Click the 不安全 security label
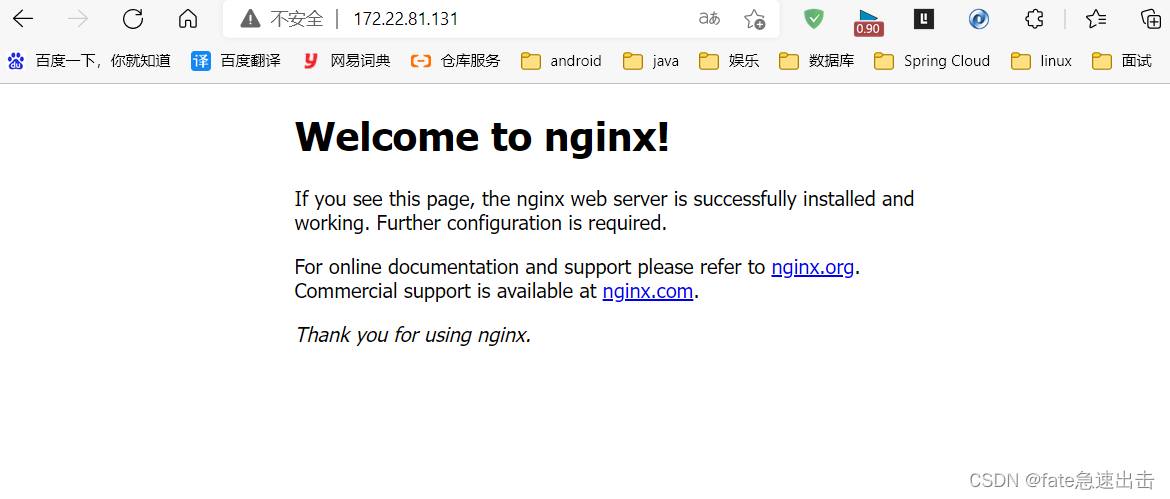The image size is (1170, 499). 296,19
